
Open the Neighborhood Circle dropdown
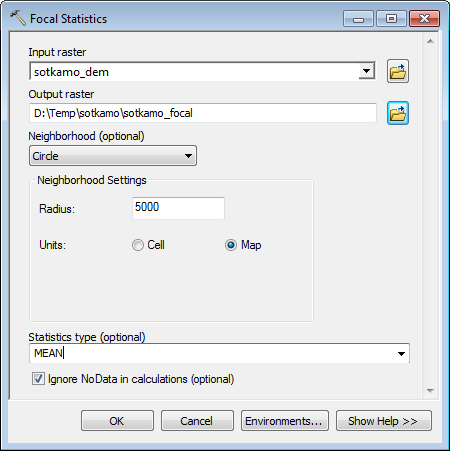[x=113, y=156]
